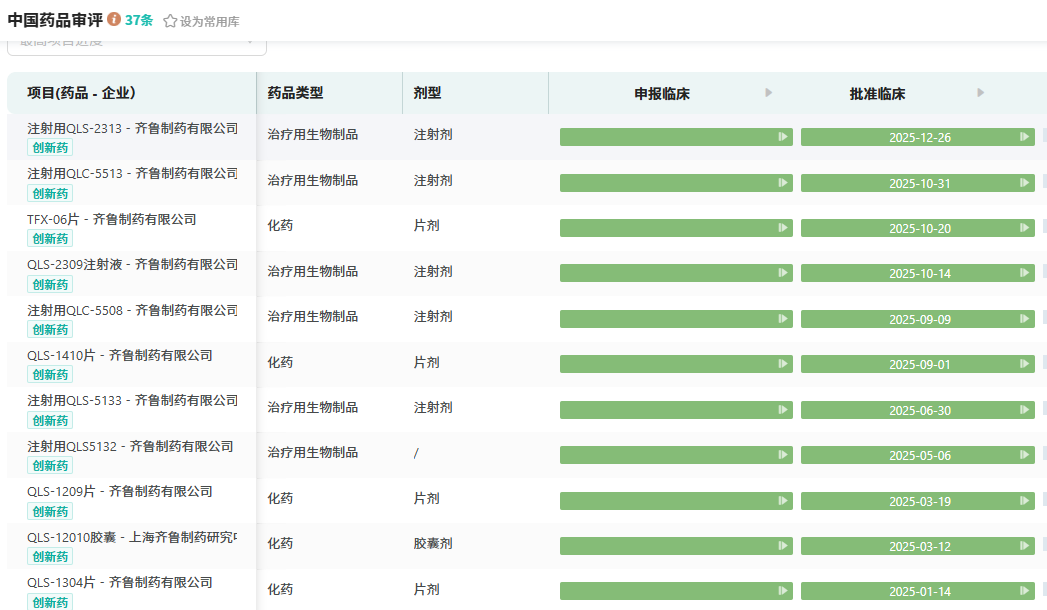Click step icon in 注射用QLS-2313 申报临床 bar
The width and height of the screenshot is (1047, 610).
783,137
